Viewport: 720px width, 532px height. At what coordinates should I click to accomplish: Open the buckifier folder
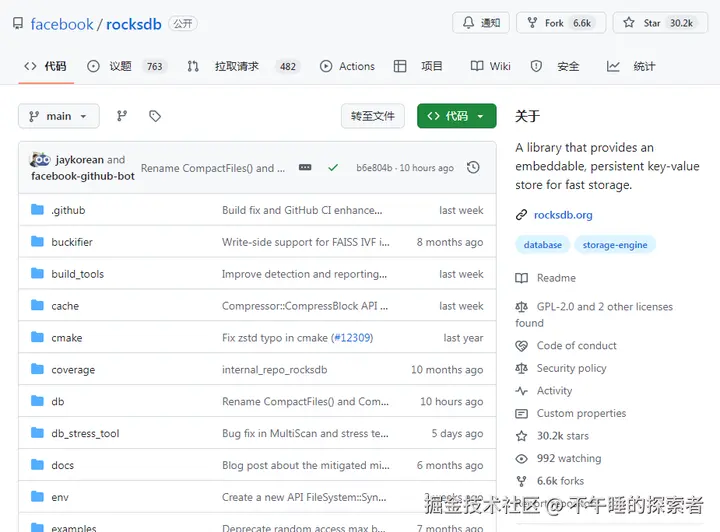tap(72, 242)
